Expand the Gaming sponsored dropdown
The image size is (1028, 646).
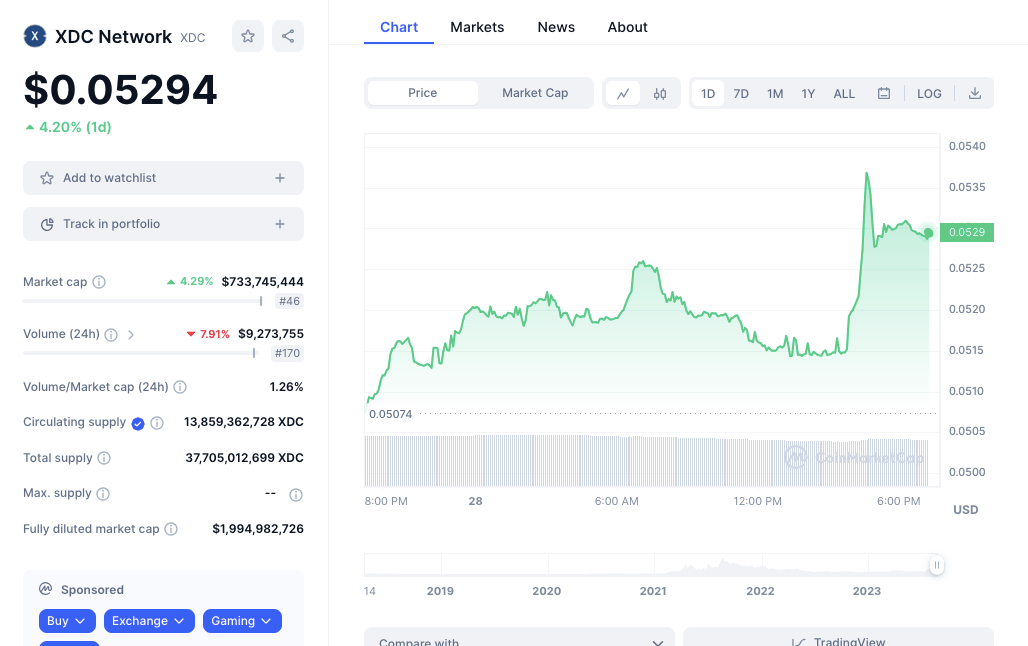[242, 621]
